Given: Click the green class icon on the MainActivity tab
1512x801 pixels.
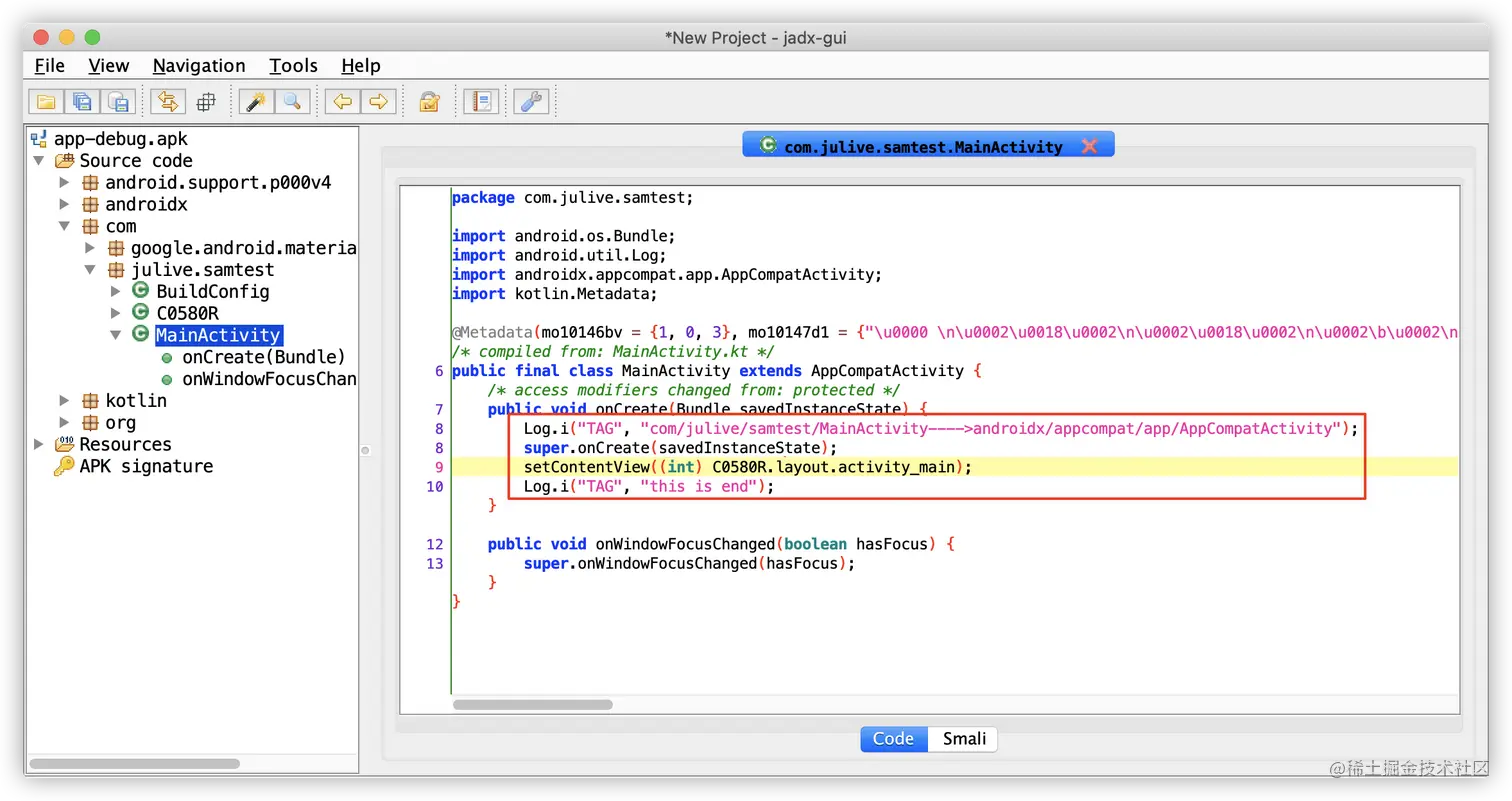Looking at the screenshot, I should point(767,145).
